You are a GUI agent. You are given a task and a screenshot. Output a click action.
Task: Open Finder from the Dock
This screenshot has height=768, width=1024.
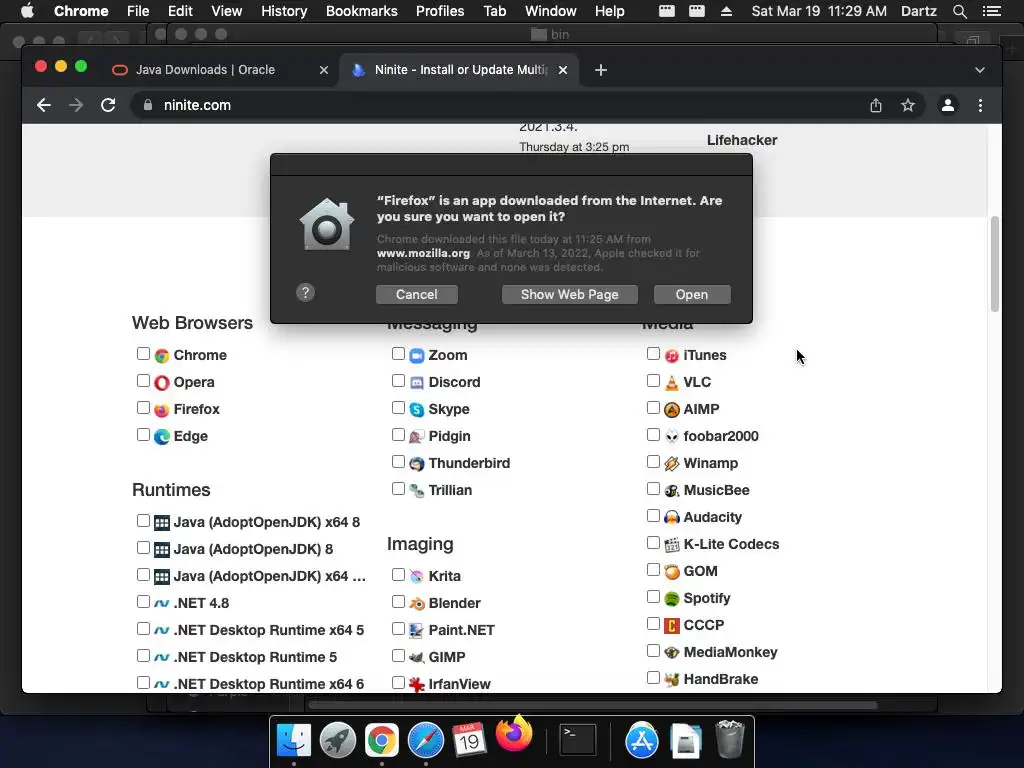[293, 741]
